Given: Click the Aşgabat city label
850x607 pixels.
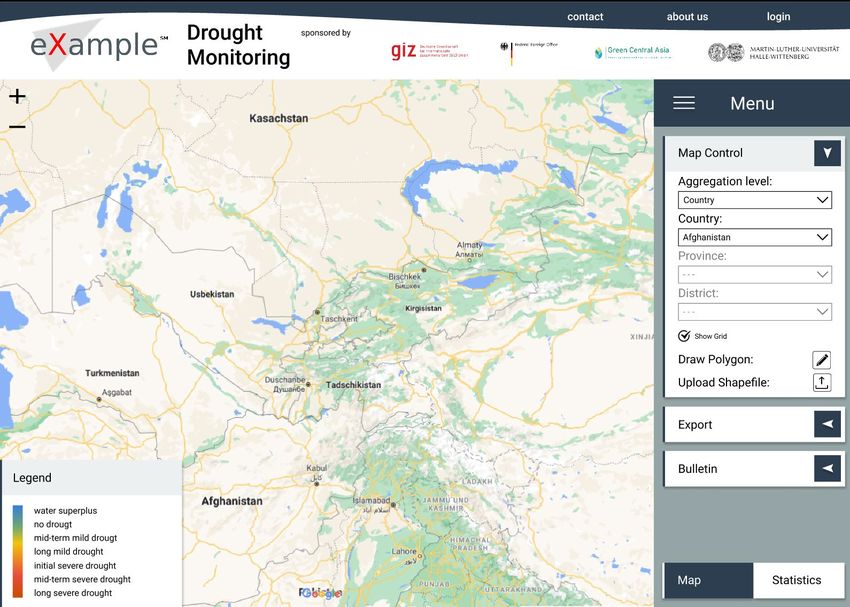Looking at the screenshot, I should [x=117, y=392].
